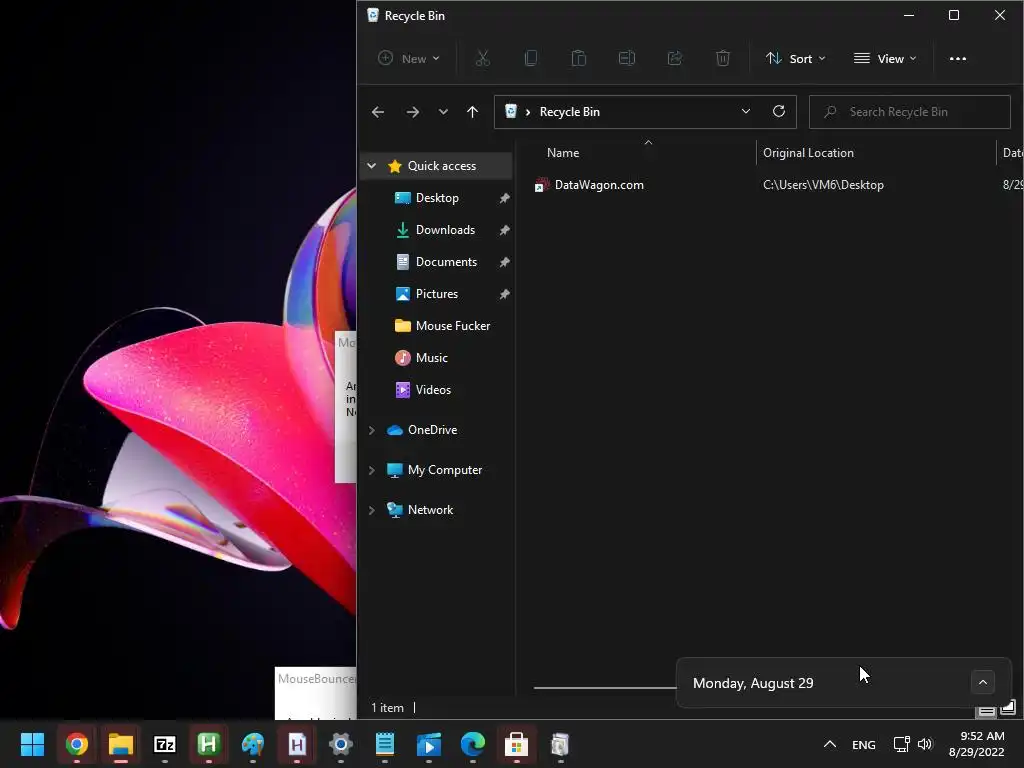
Task: Click the pin icon next to Pictures
Action: point(504,294)
